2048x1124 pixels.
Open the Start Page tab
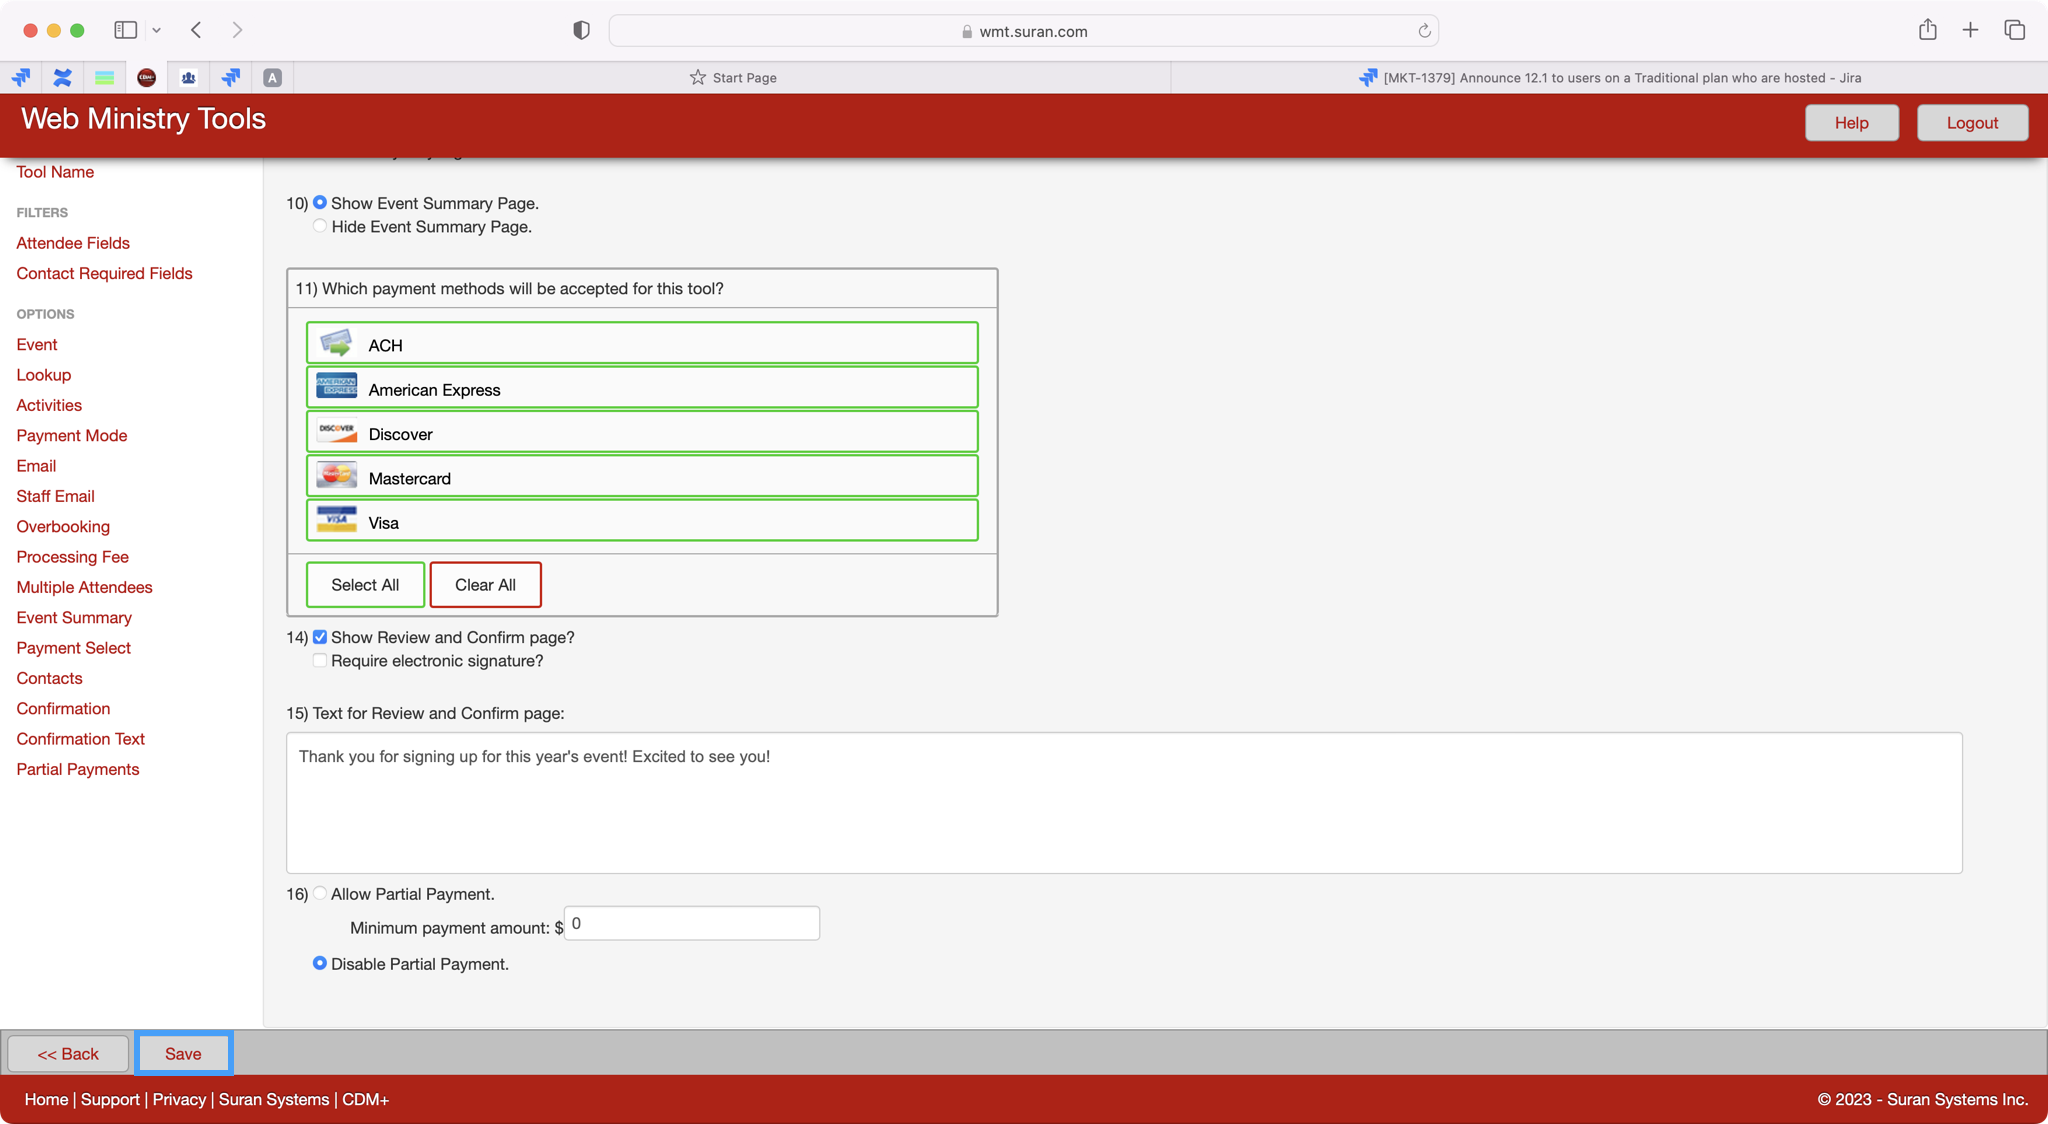pyautogui.click(x=732, y=77)
